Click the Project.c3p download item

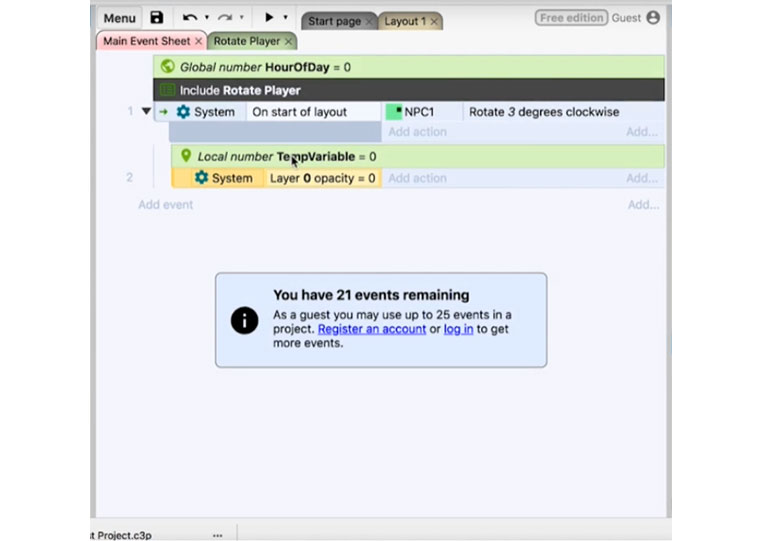point(122,535)
